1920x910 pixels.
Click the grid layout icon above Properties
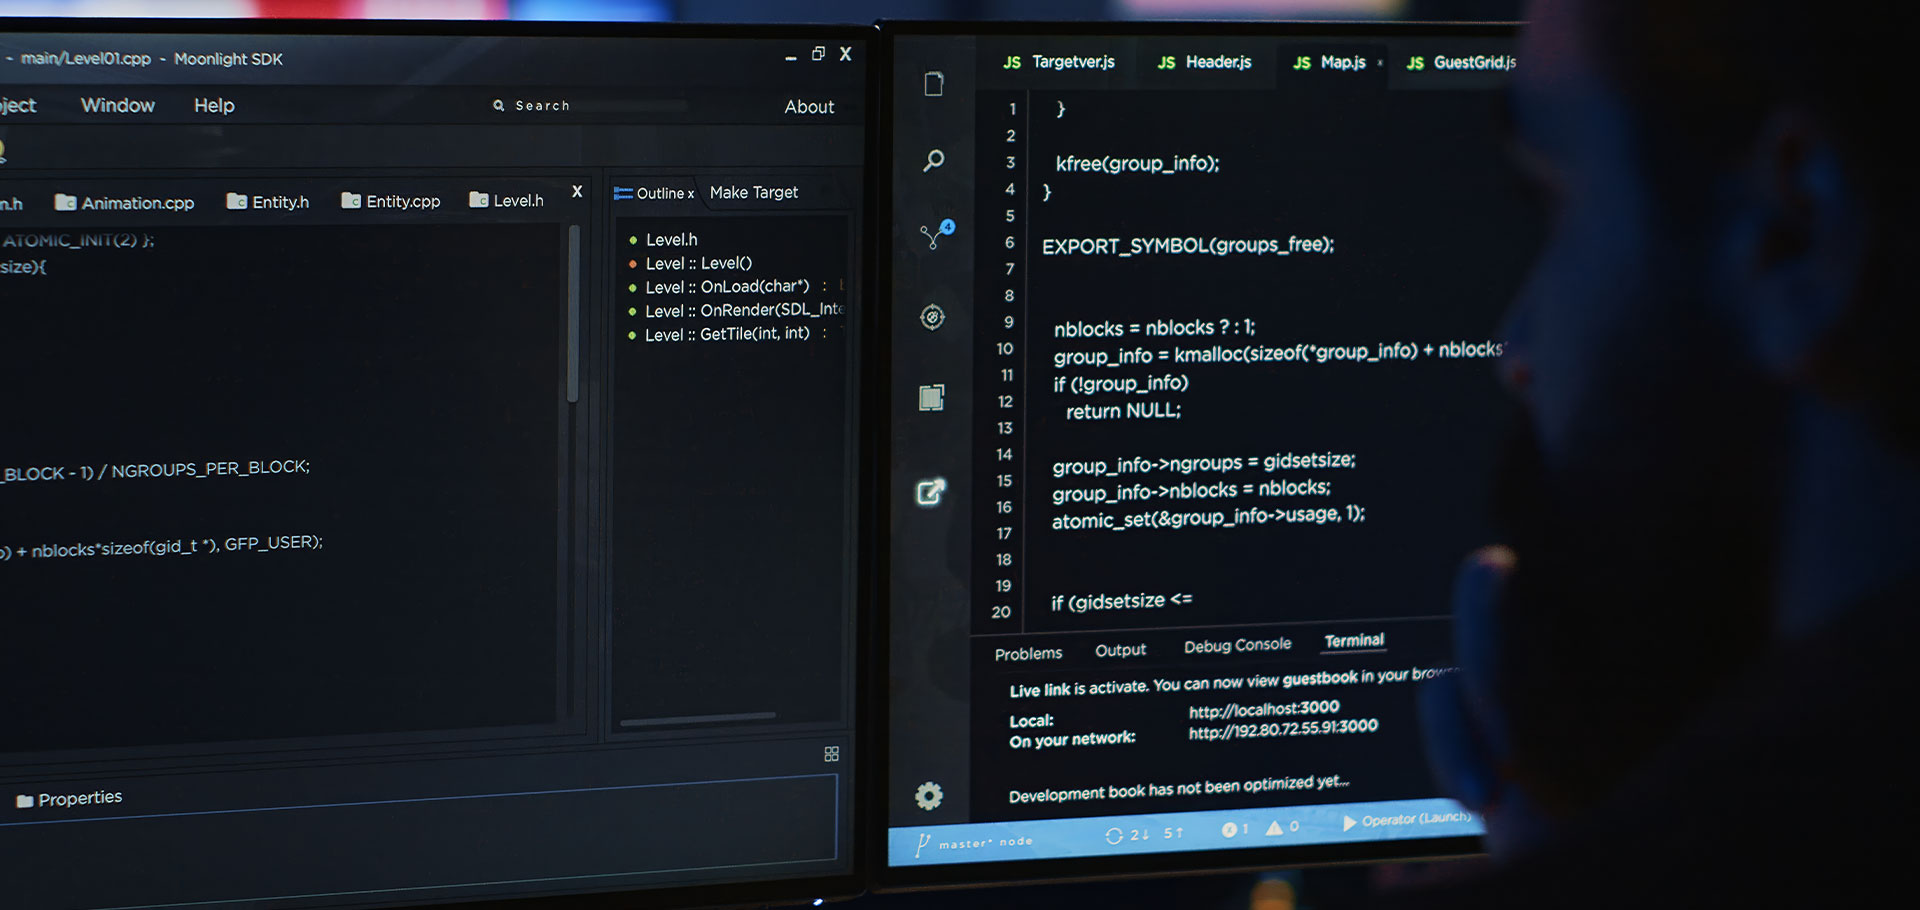[831, 754]
